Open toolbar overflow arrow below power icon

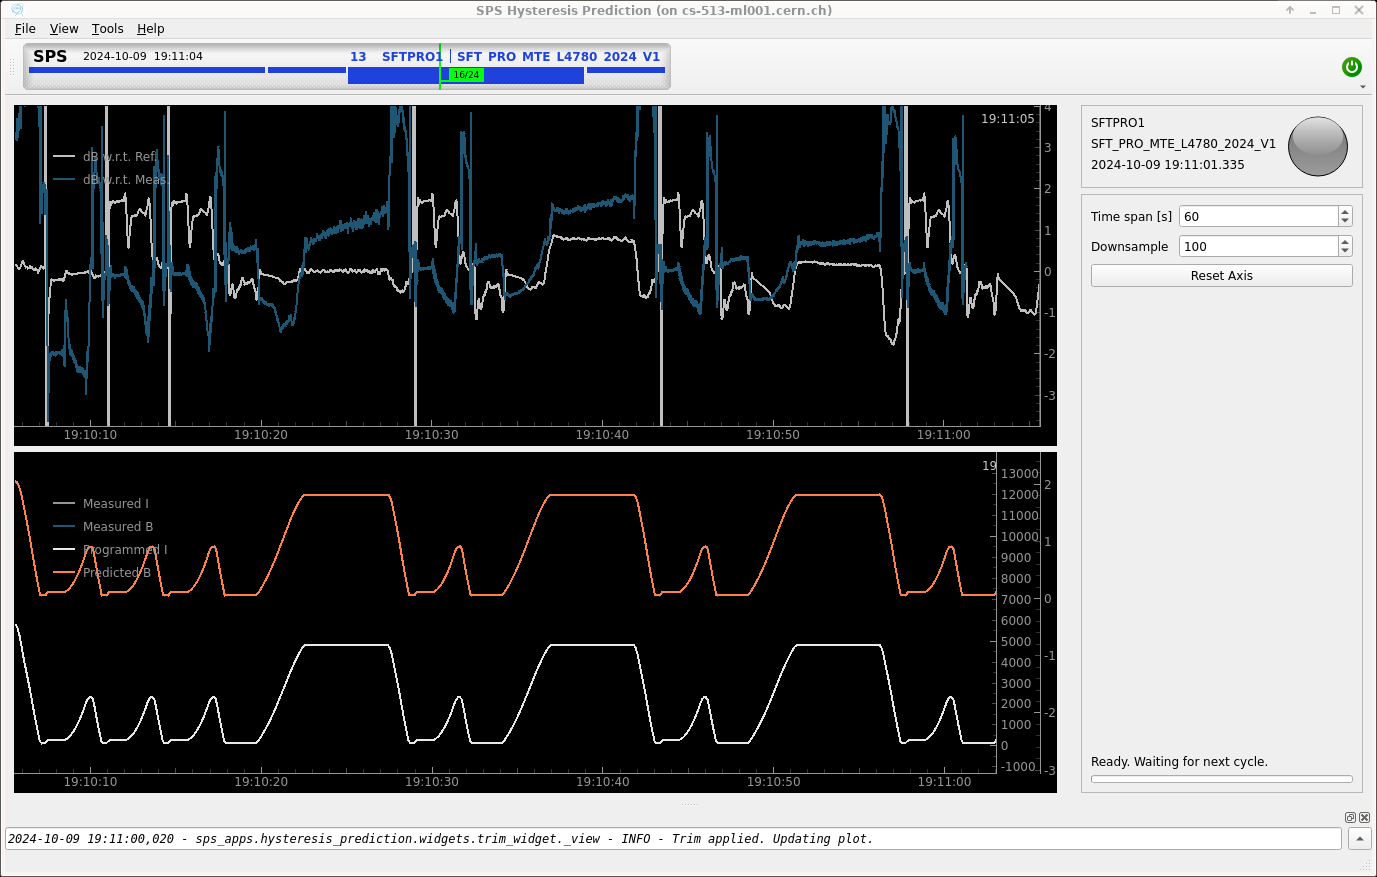[1362, 87]
